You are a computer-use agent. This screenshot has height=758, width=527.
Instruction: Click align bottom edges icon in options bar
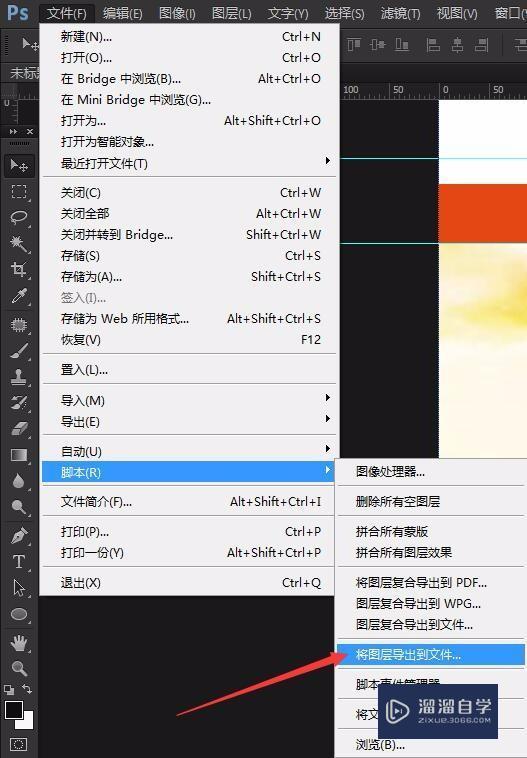pyautogui.click(x=402, y=45)
